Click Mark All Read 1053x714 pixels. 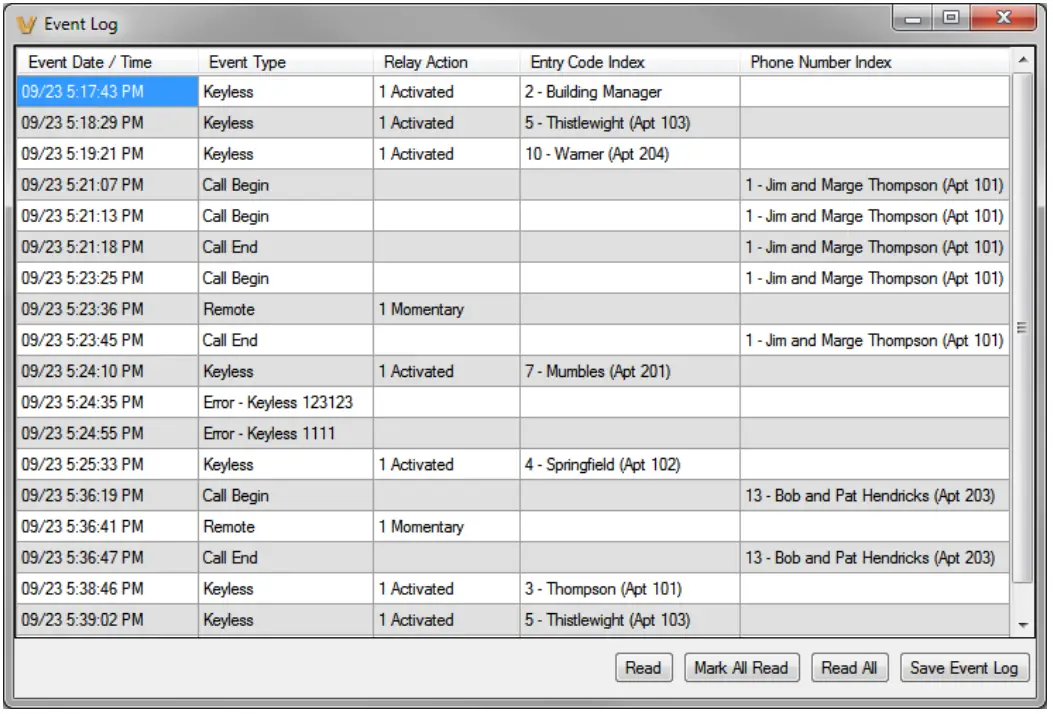(741, 668)
